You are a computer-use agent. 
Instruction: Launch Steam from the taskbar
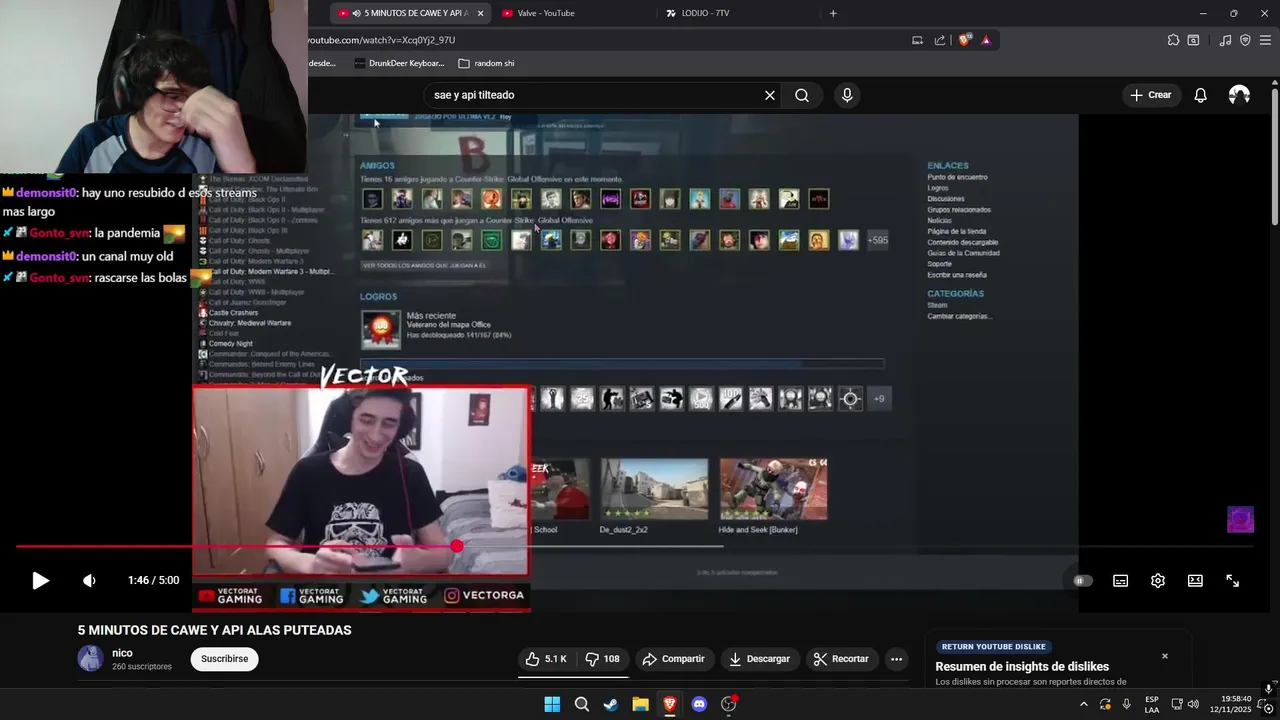(610, 704)
